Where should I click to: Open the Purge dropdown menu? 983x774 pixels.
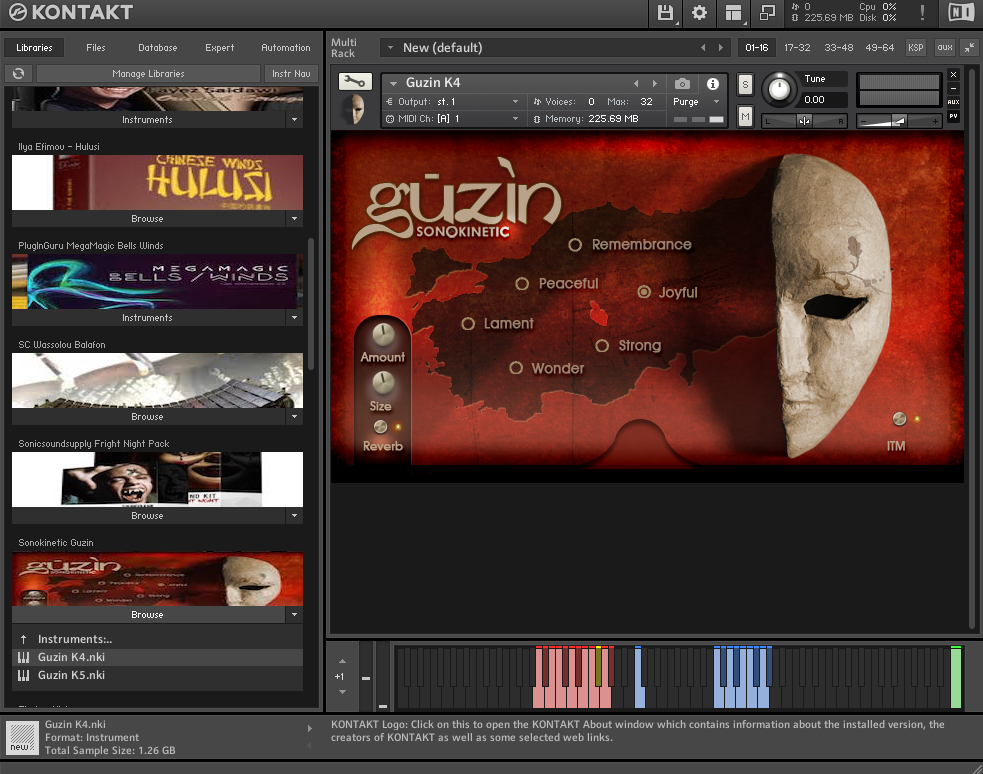pos(716,102)
